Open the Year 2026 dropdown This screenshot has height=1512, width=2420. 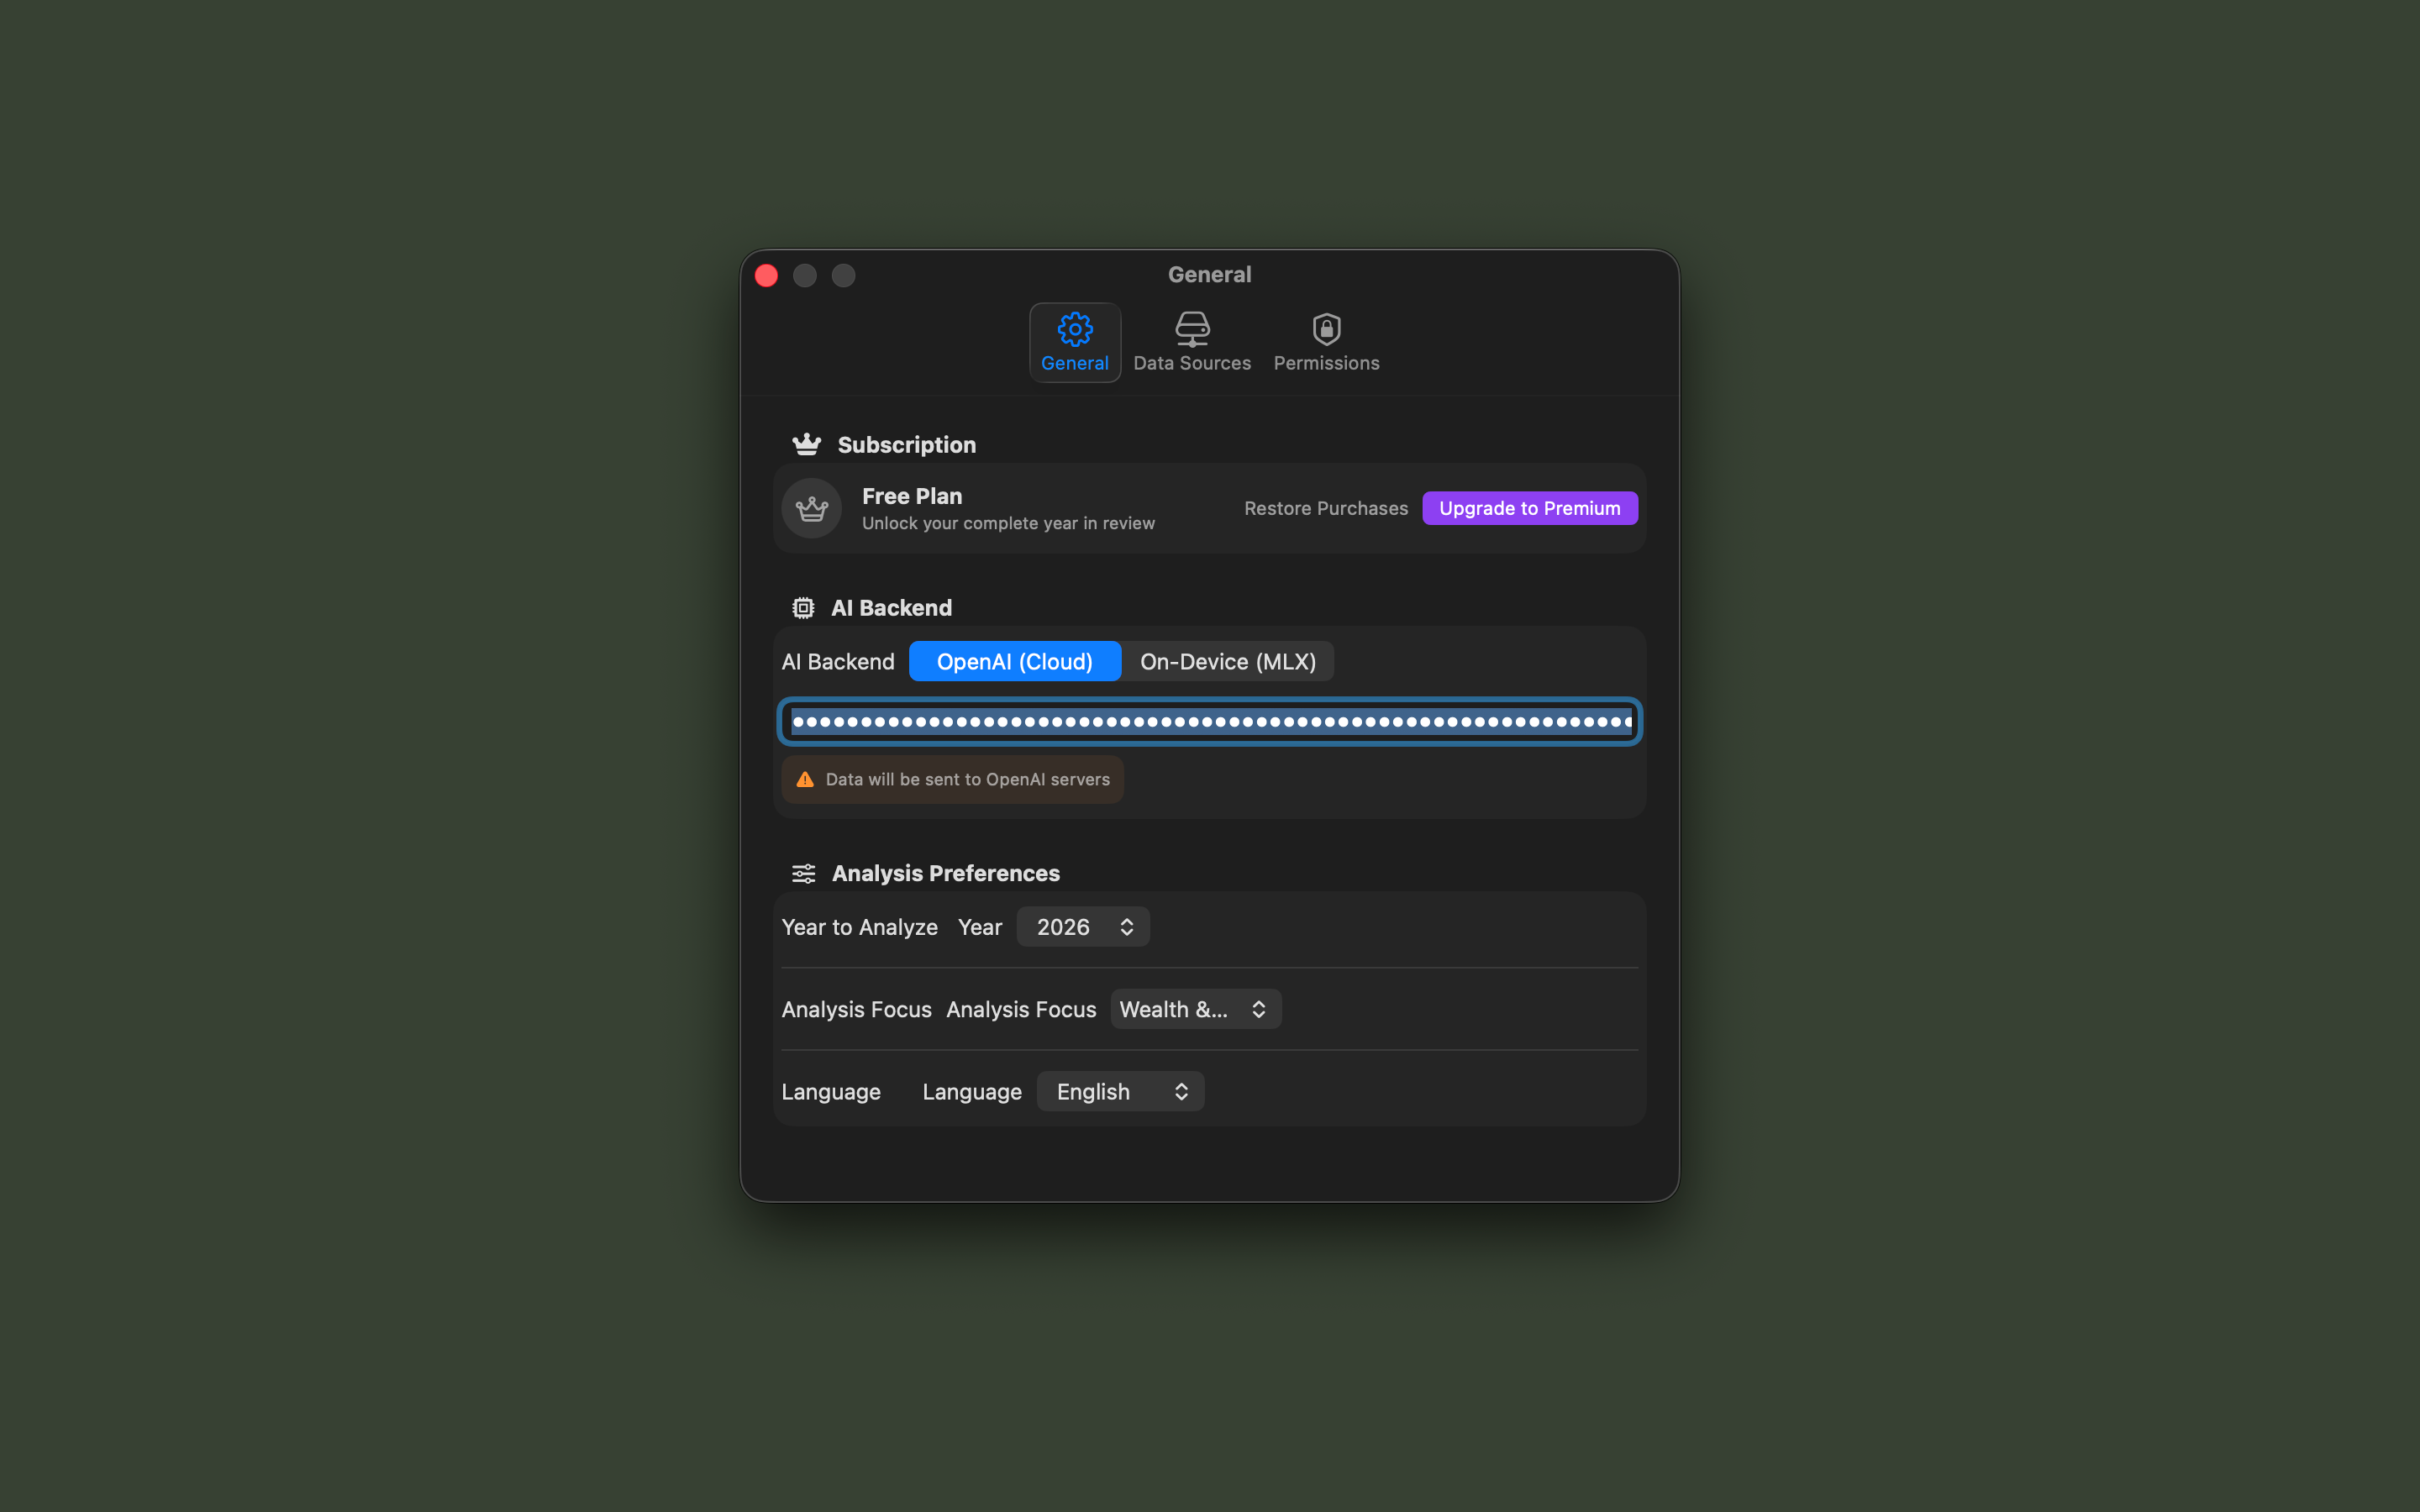tap(1083, 927)
